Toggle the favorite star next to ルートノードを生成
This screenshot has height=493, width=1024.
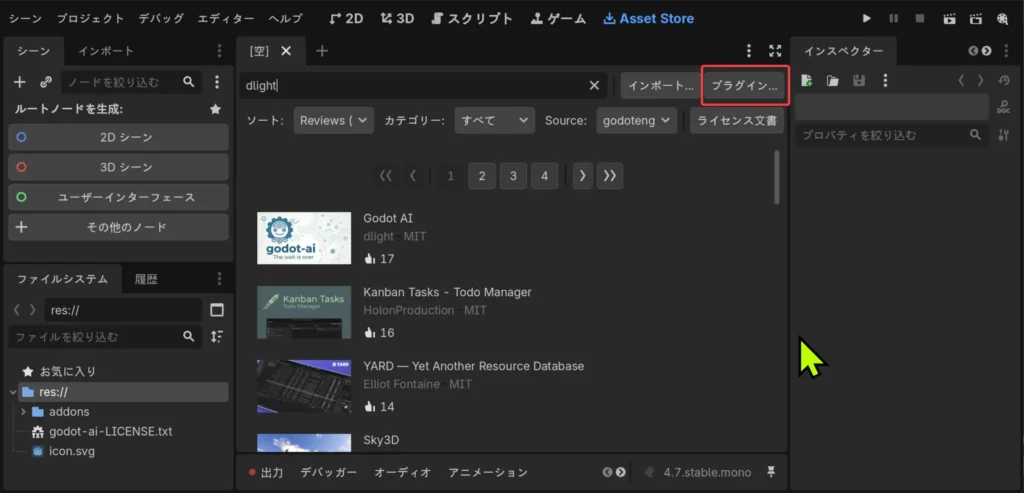(215, 109)
